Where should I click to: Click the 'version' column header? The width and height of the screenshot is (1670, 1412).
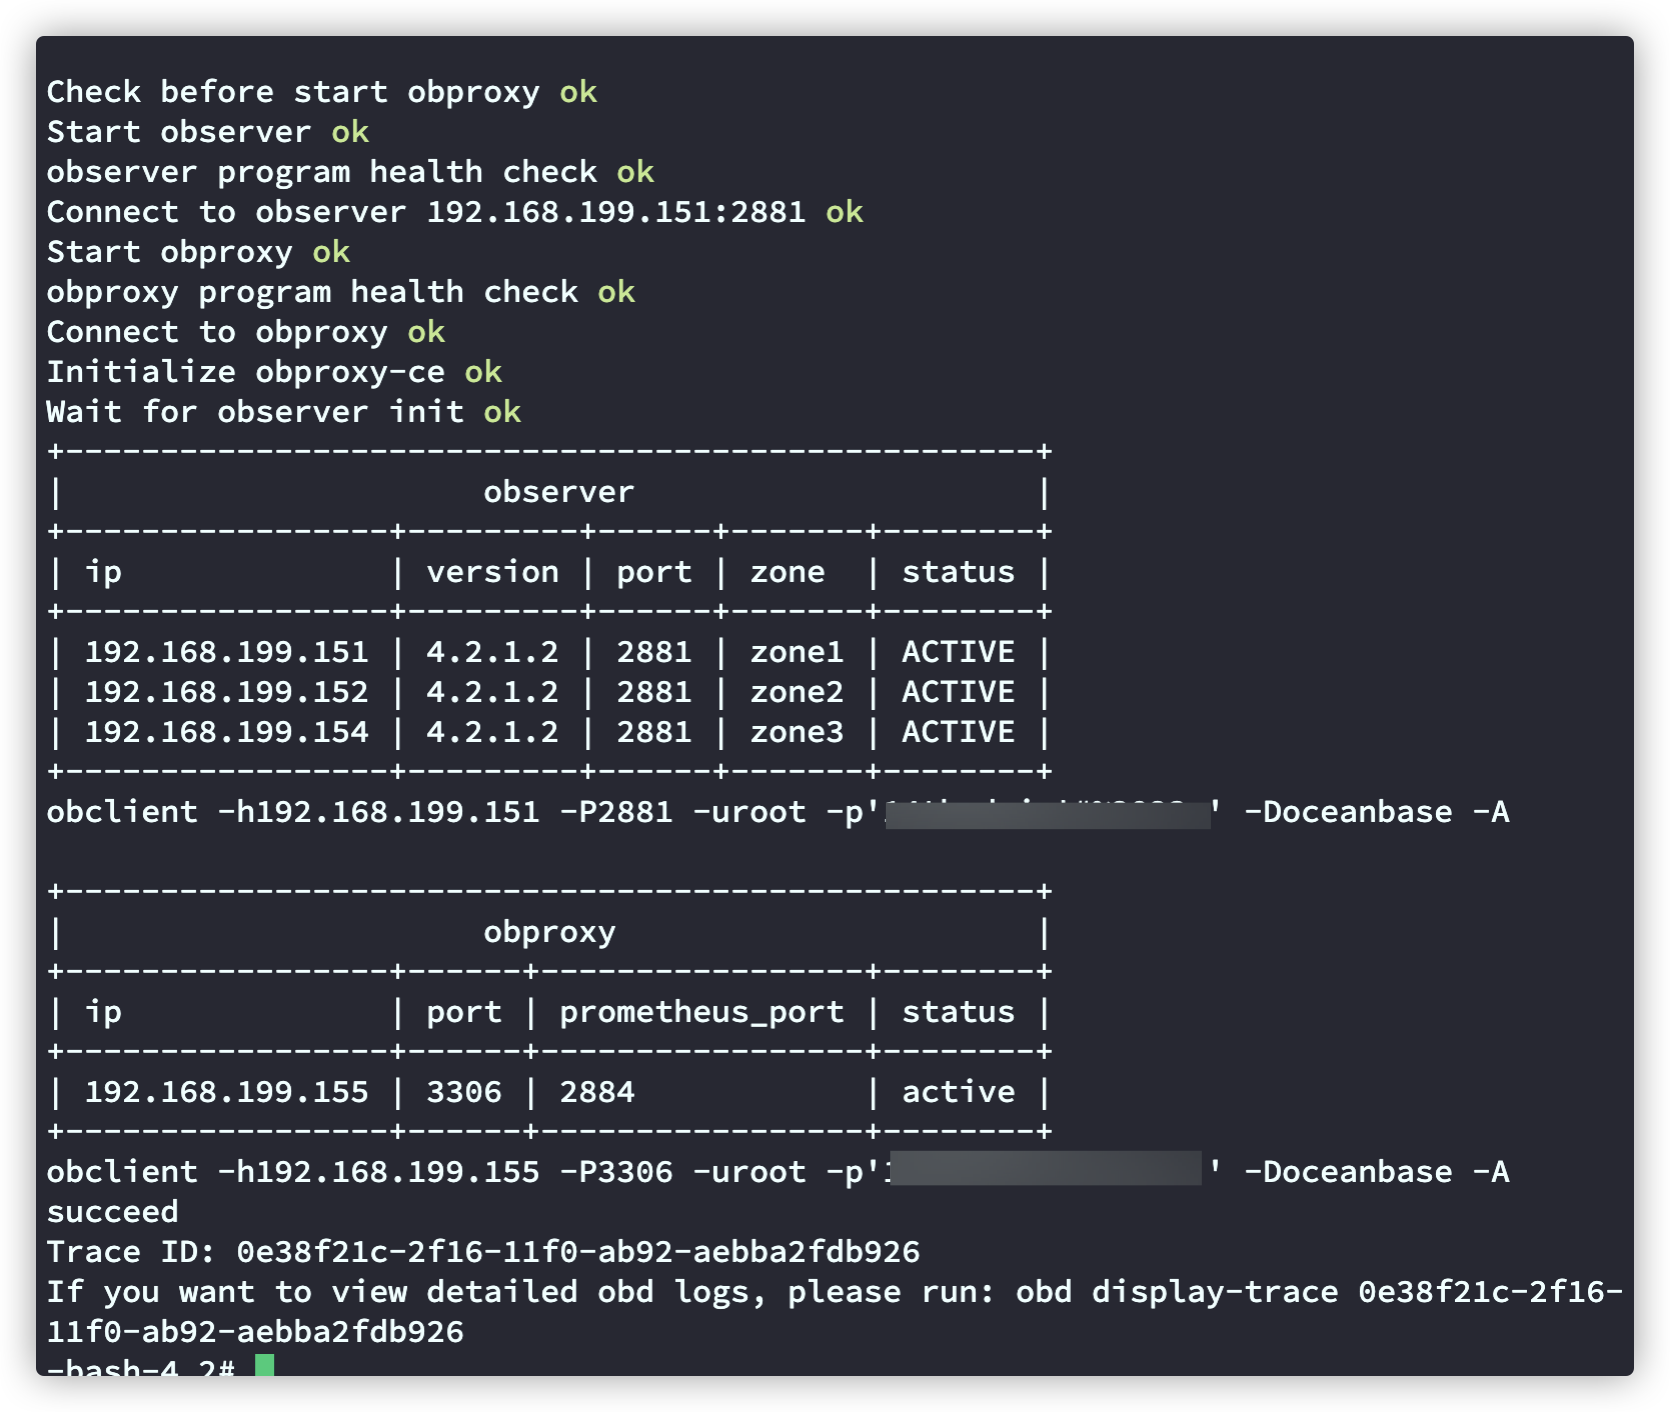(x=492, y=572)
